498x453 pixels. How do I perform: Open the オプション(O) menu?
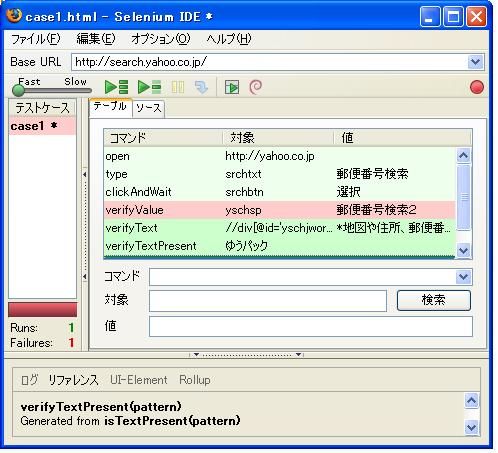pyautogui.click(x=161, y=39)
